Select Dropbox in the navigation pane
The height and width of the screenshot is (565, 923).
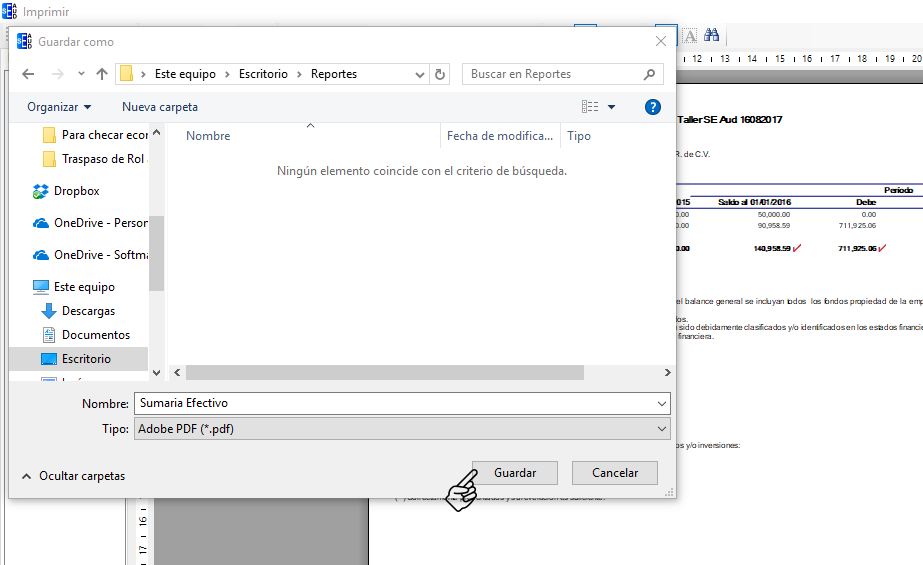76,191
